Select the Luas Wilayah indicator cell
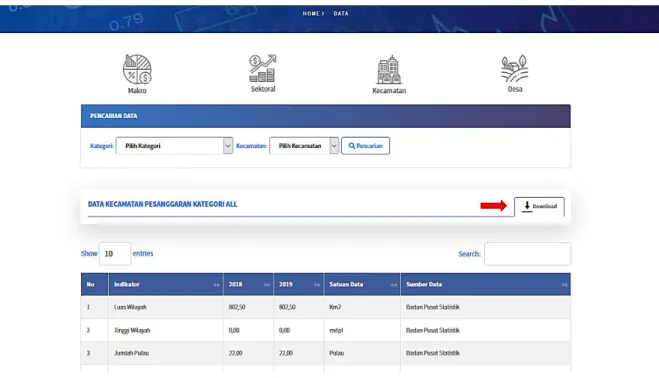The width and height of the screenshot is (659, 378). point(166,307)
